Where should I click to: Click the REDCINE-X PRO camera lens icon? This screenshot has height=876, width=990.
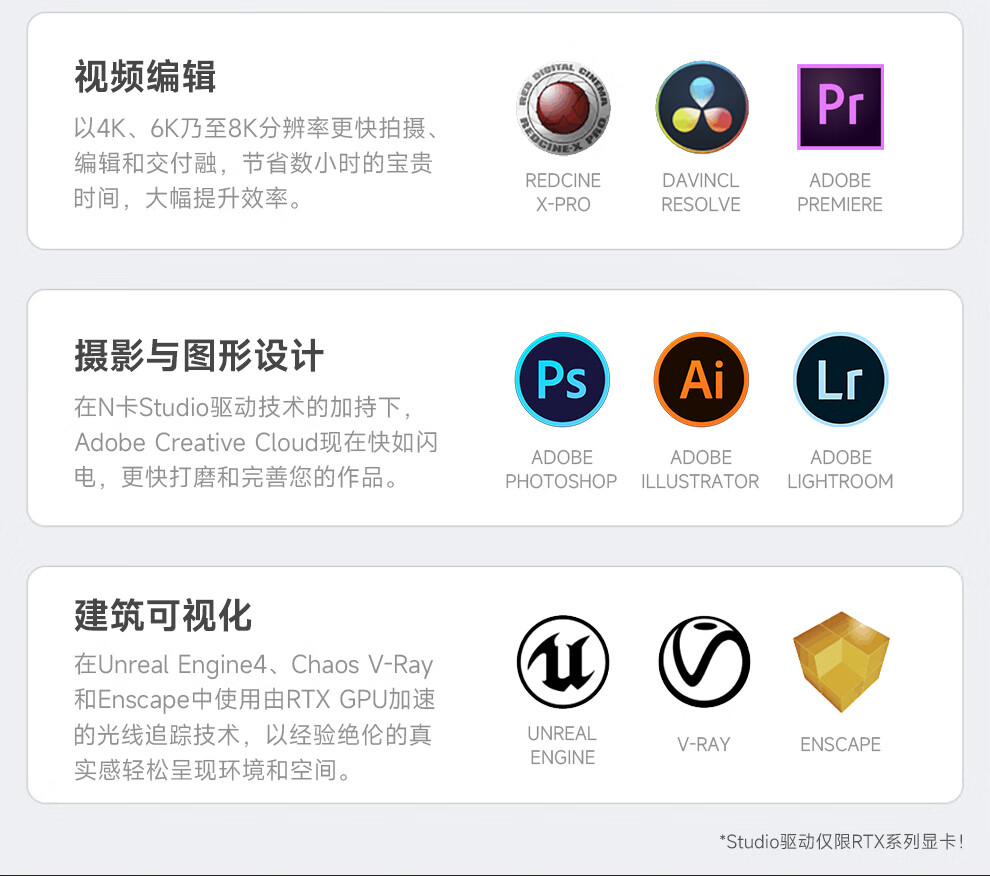pos(563,107)
